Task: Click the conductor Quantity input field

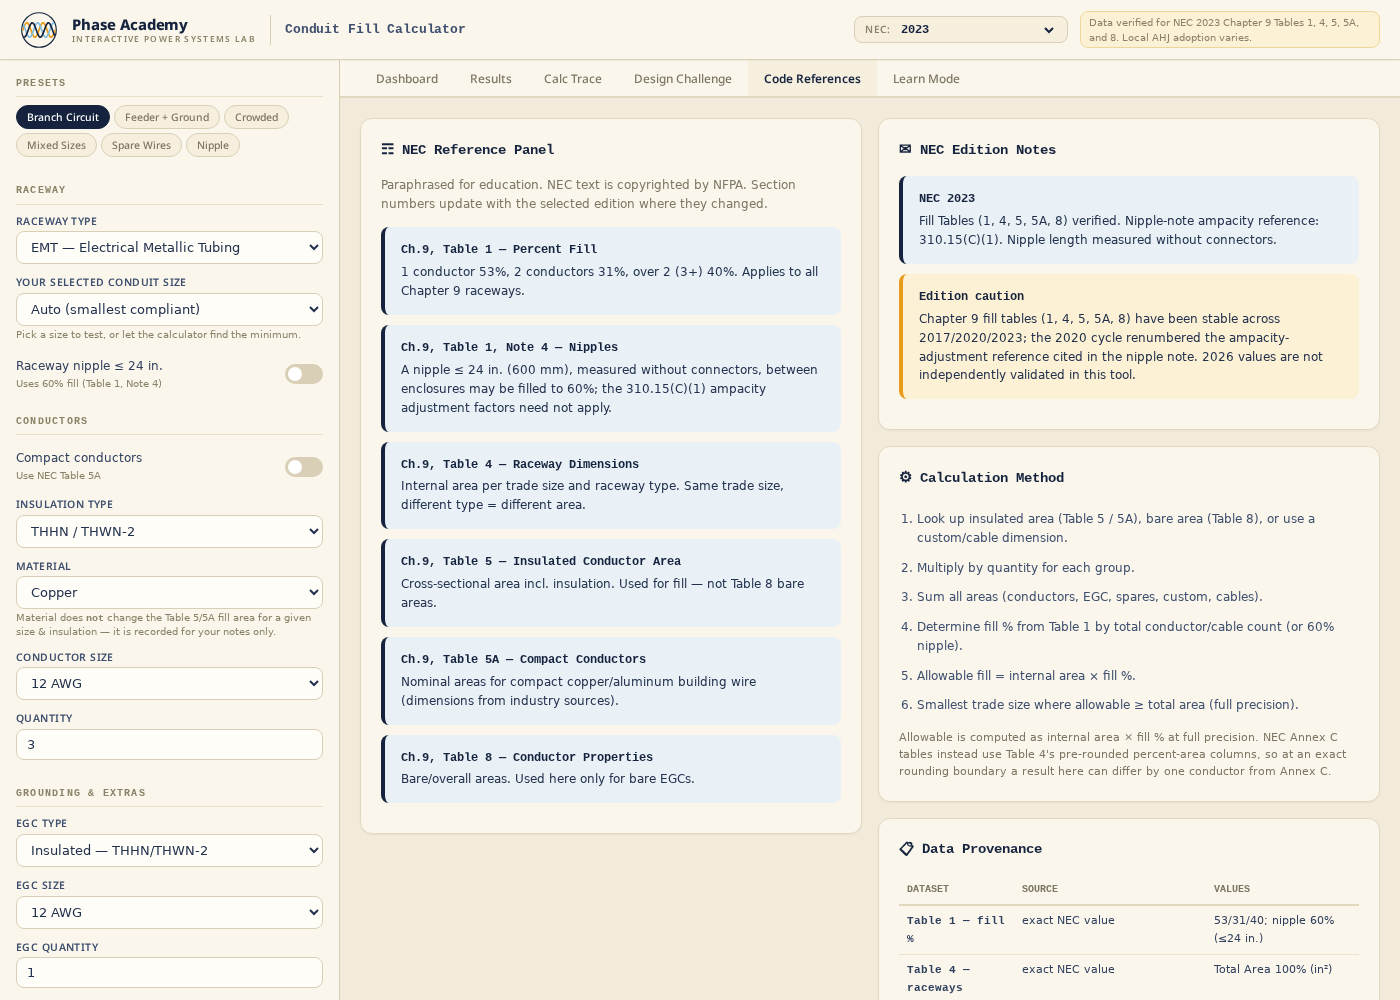Action: click(x=169, y=745)
